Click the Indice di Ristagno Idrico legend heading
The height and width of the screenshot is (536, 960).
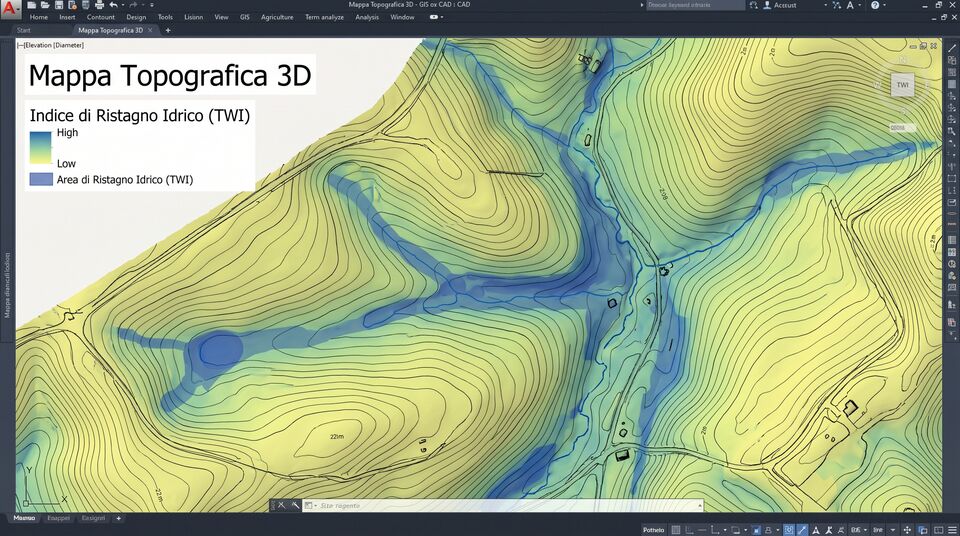140,115
